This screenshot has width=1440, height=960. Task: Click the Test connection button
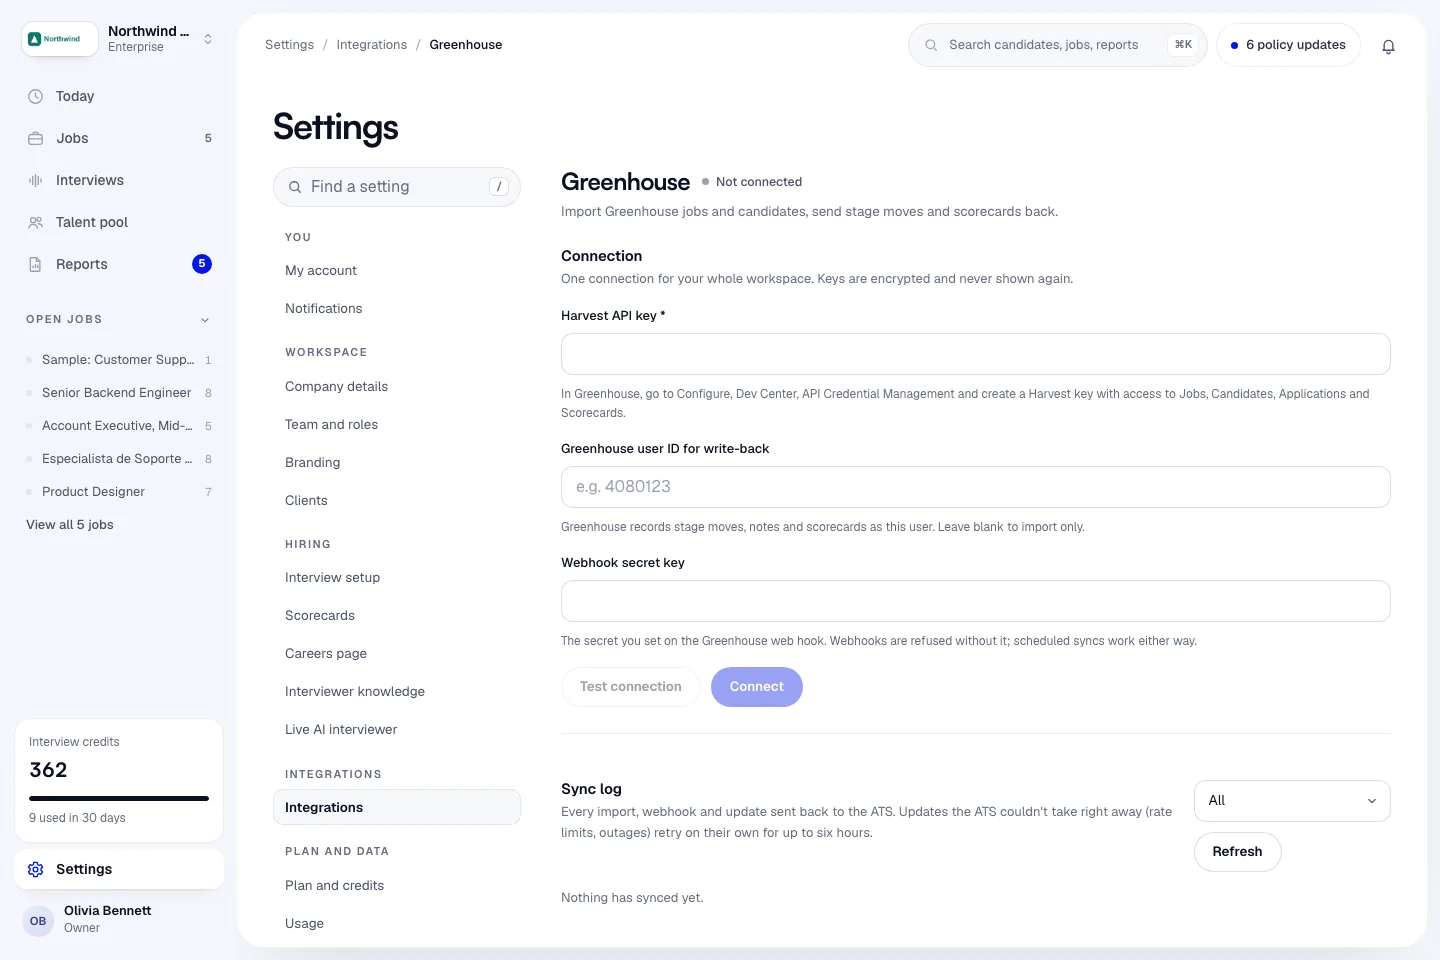click(x=631, y=687)
